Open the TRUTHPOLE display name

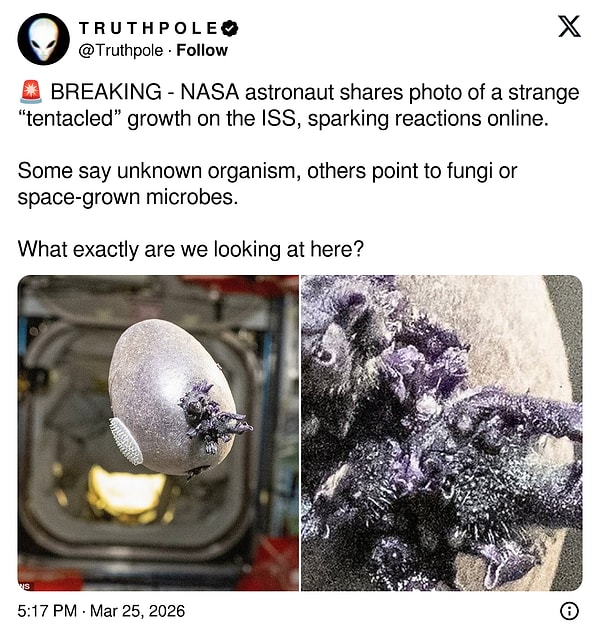pyautogui.click(x=149, y=28)
